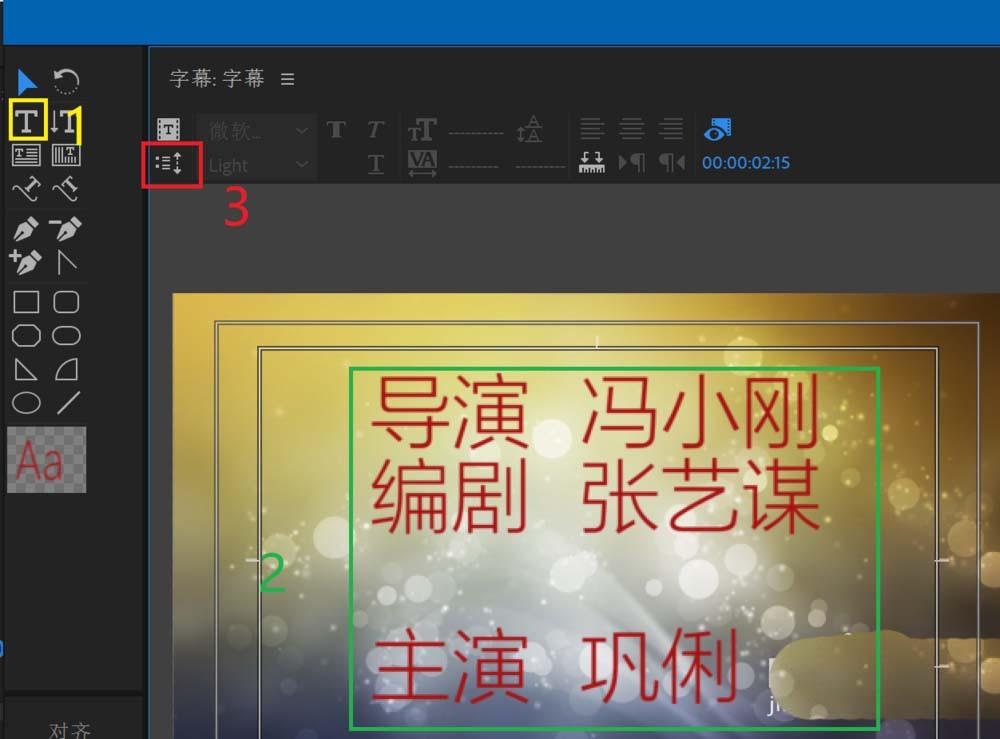Viewport: 1000px width, 739px height.
Task: Toggle bold text formatting
Action: [337, 129]
